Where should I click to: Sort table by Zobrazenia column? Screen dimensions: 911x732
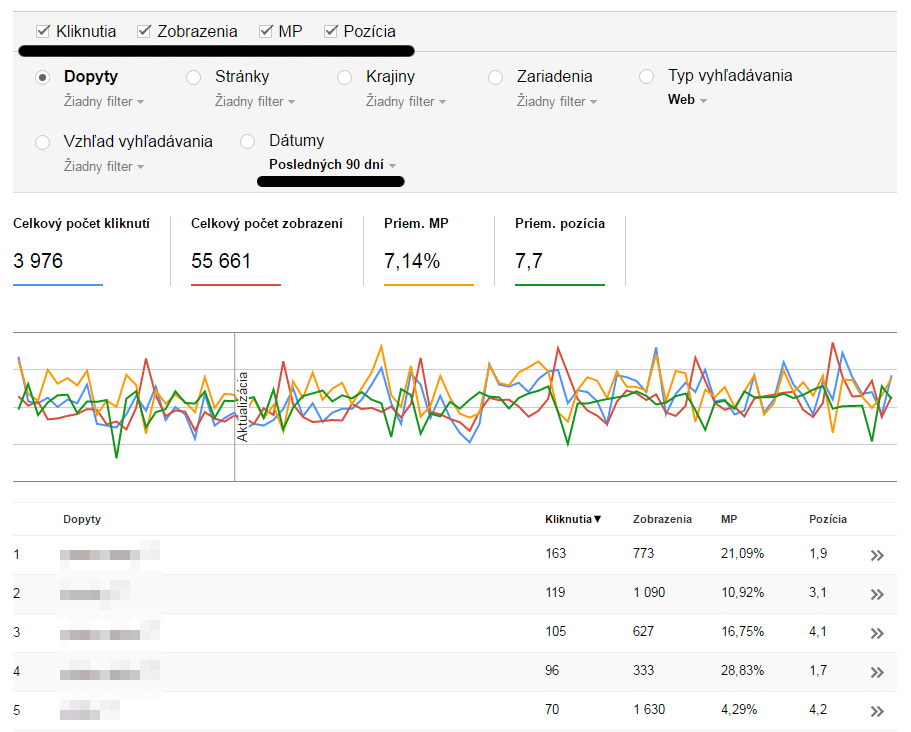662,519
